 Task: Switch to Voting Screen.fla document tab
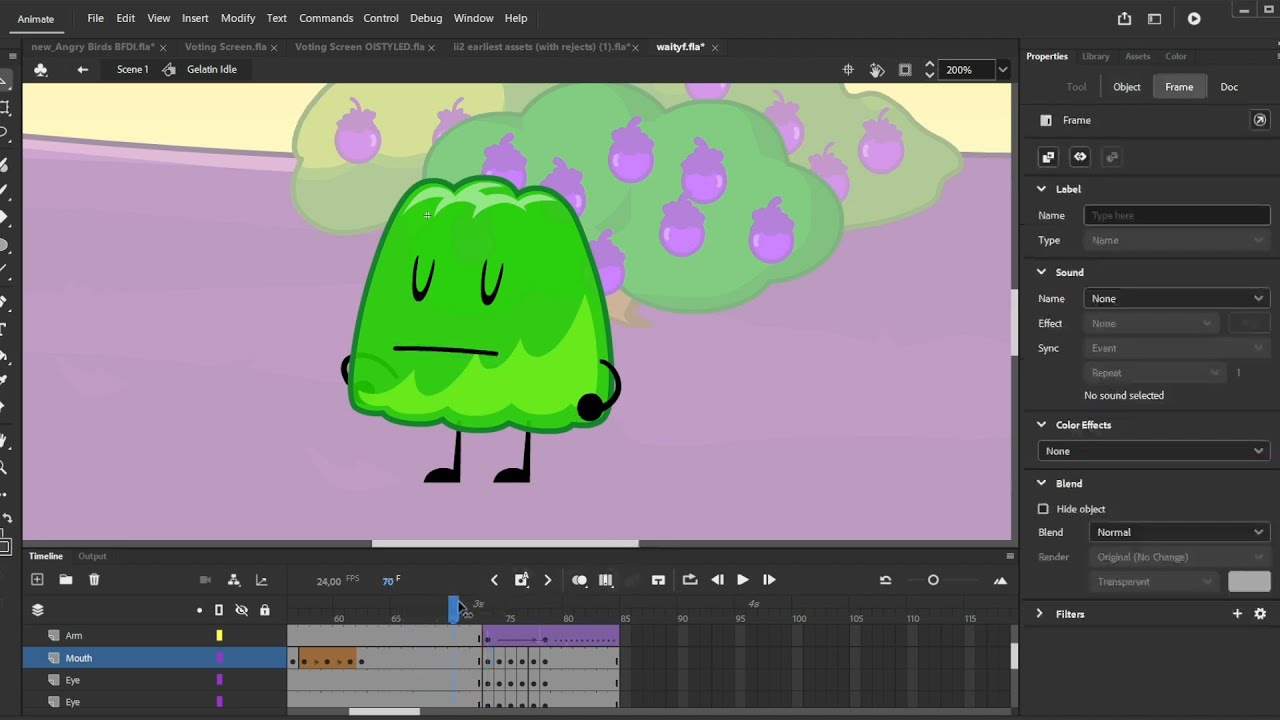coord(225,47)
